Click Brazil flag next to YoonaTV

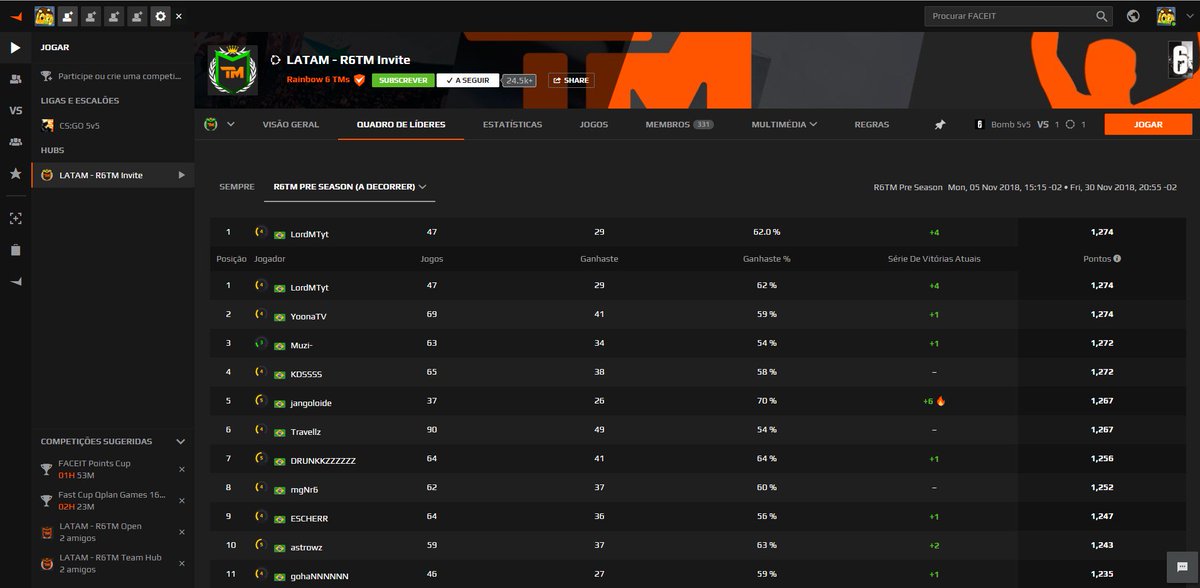pos(279,316)
